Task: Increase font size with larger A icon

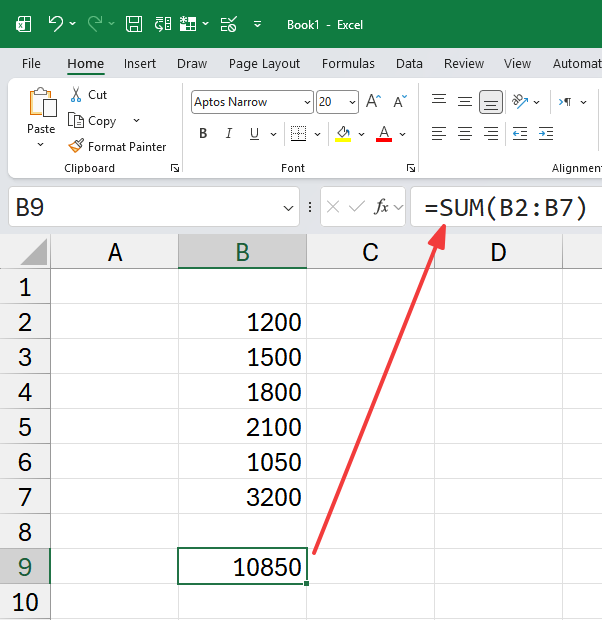Action: [x=373, y=101]
